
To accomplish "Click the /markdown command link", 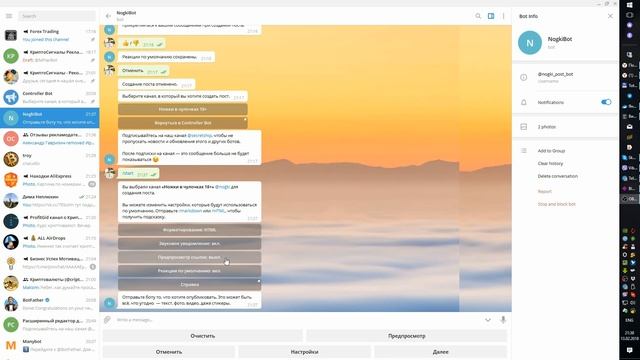I will [x=190, y=211].
